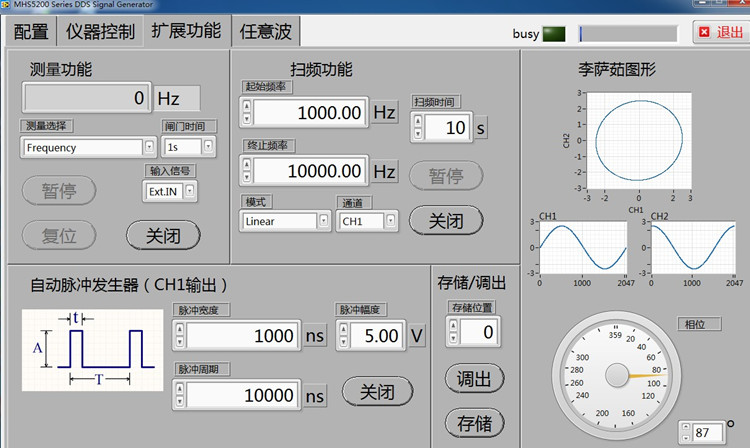Select the 仪器控制 tab
The image size is (750, 448).
click(x=100, y=31)
